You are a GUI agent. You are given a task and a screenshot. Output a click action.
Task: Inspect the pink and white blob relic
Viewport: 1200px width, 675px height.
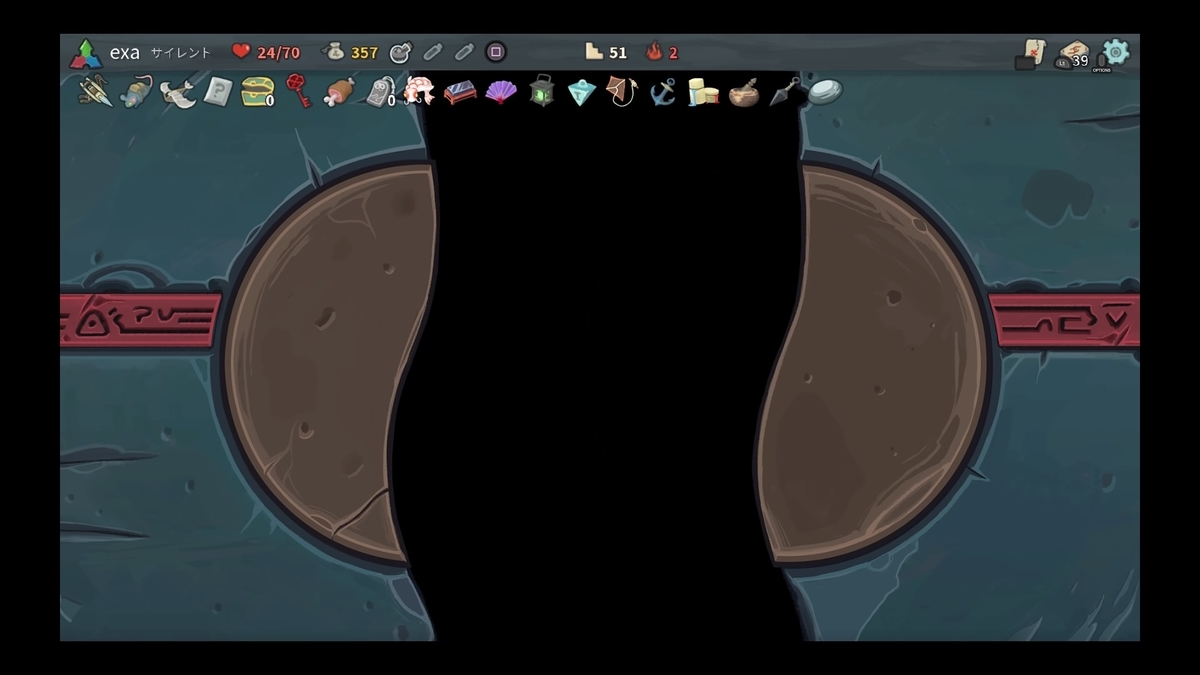[419, 91]
